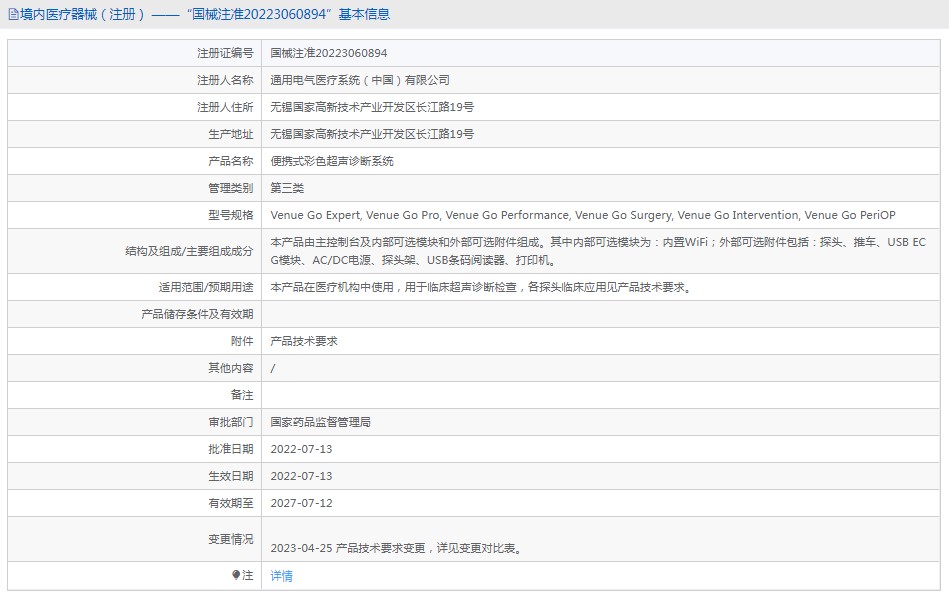949x598 pixels.
Task: Select registration number 国械注准20223060894 in the table
Action: point(329,53)
